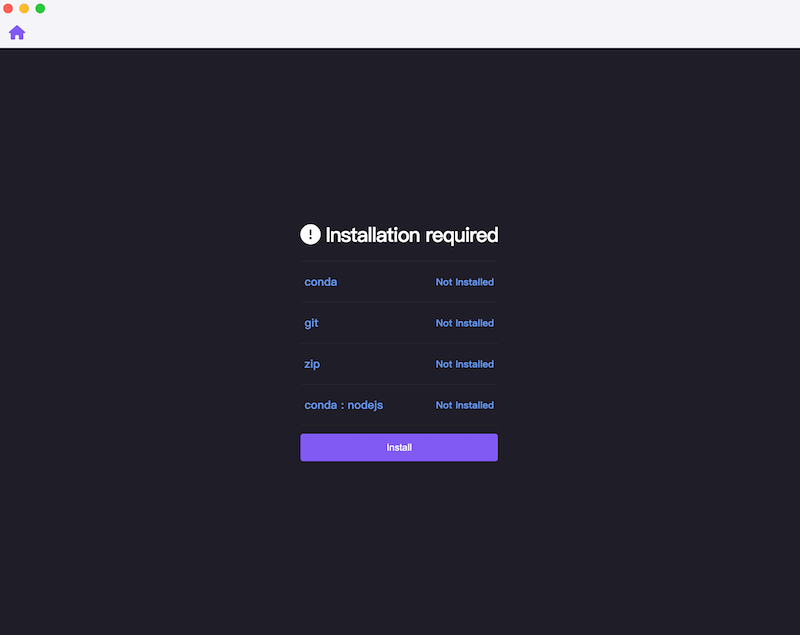
Task: Select the git dependency entry
Action: [399, 323]
